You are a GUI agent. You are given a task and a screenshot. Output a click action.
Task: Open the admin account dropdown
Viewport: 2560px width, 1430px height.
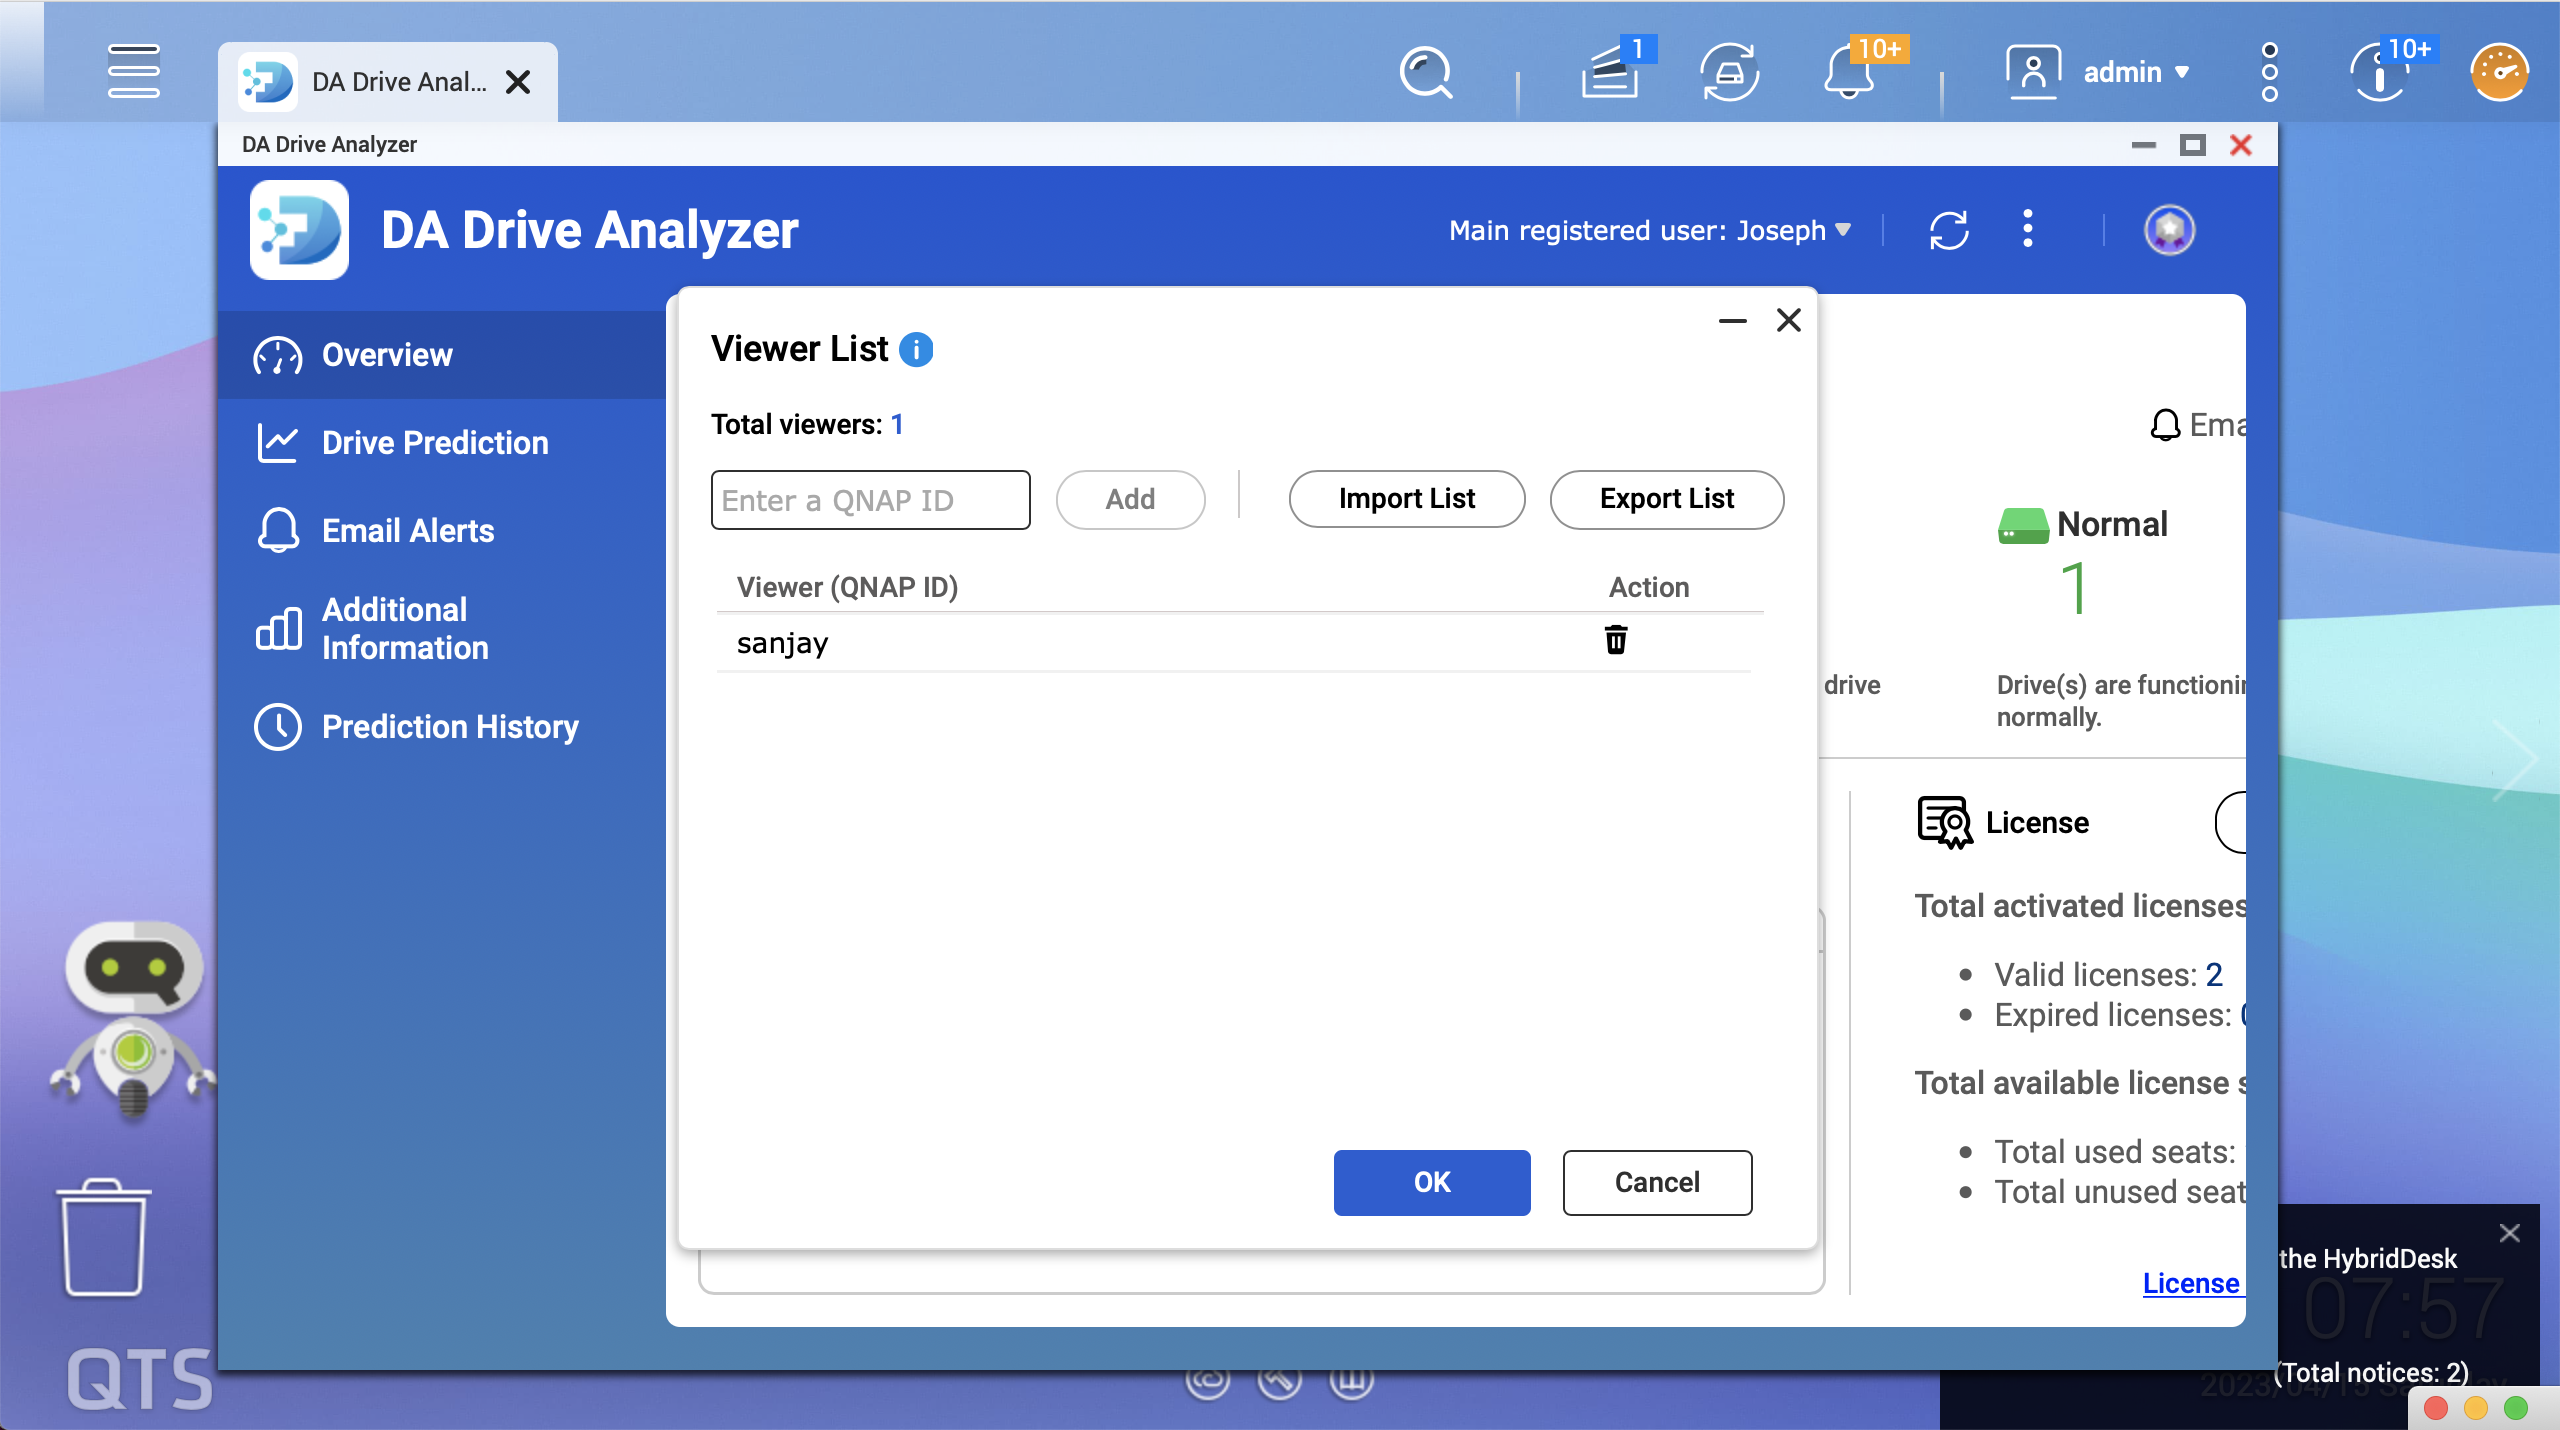(2136, 72)
